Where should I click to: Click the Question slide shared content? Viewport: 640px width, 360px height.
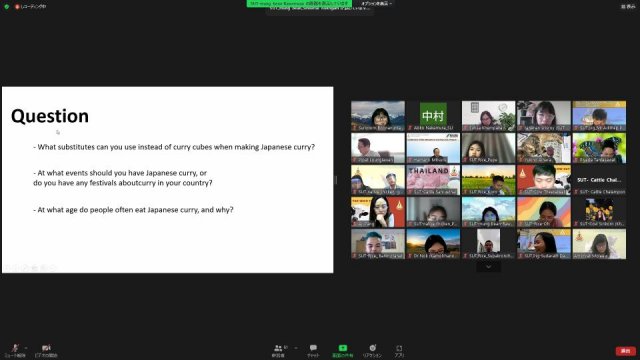pos(167,180)
